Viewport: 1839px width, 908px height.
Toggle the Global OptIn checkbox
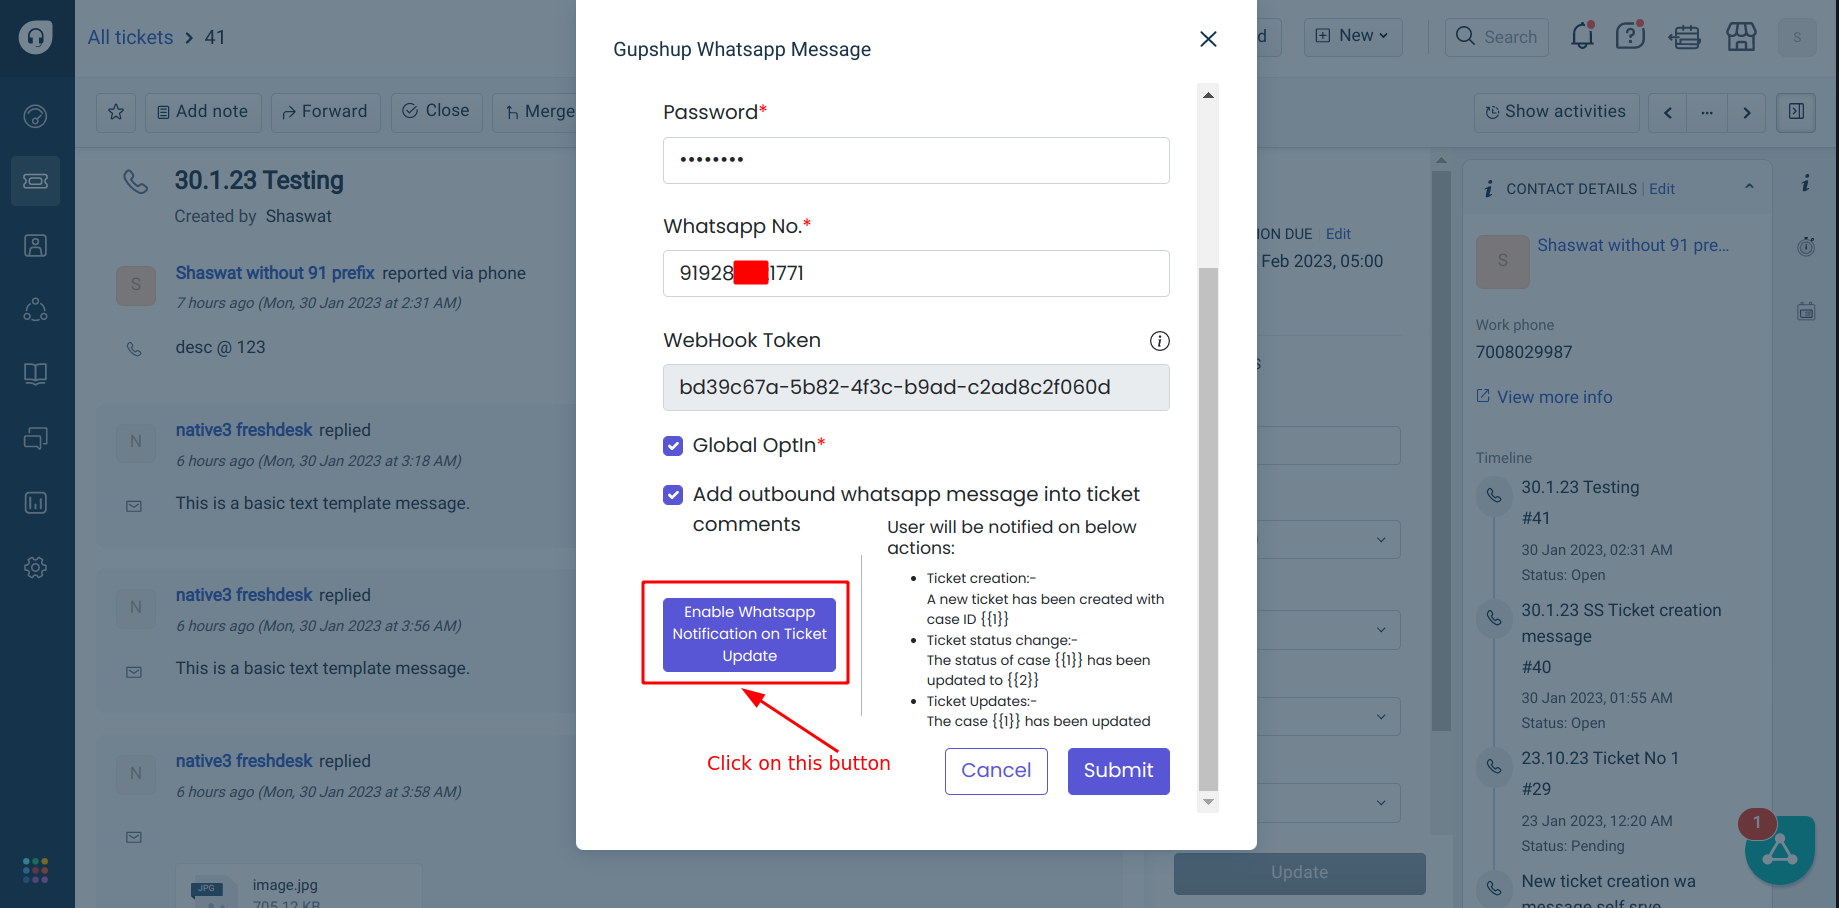click(673, 446)
